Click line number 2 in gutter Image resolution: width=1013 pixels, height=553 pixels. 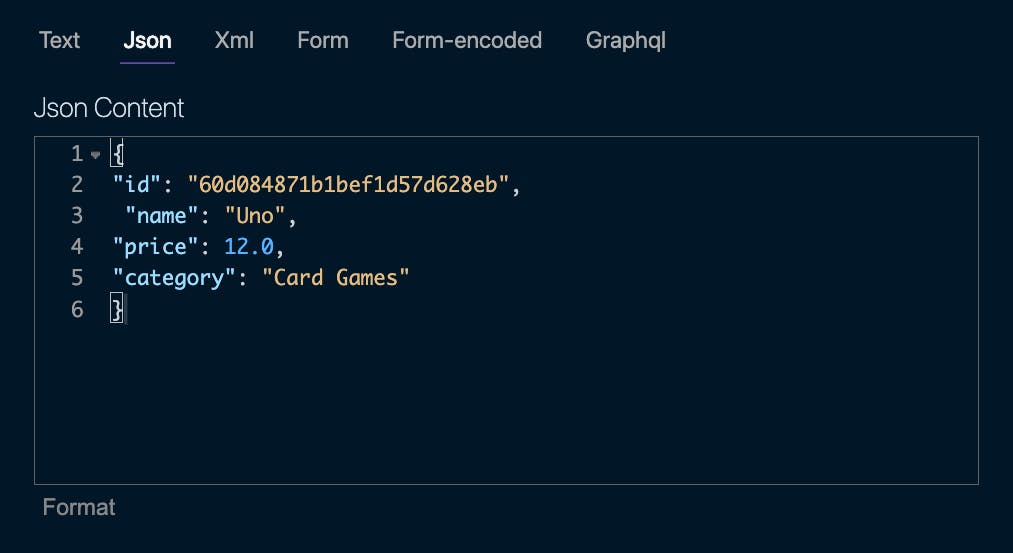pos(78,185)
